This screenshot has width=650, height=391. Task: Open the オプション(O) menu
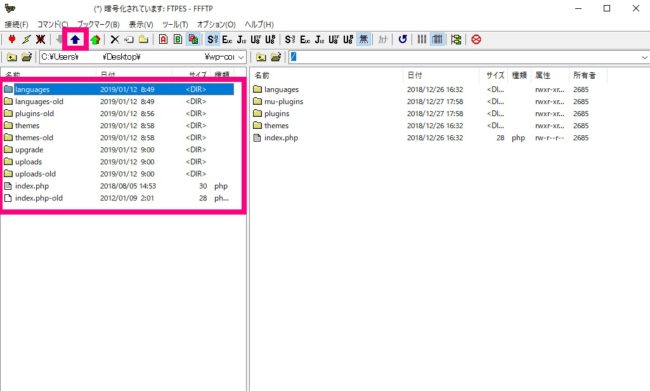point(216,24)
